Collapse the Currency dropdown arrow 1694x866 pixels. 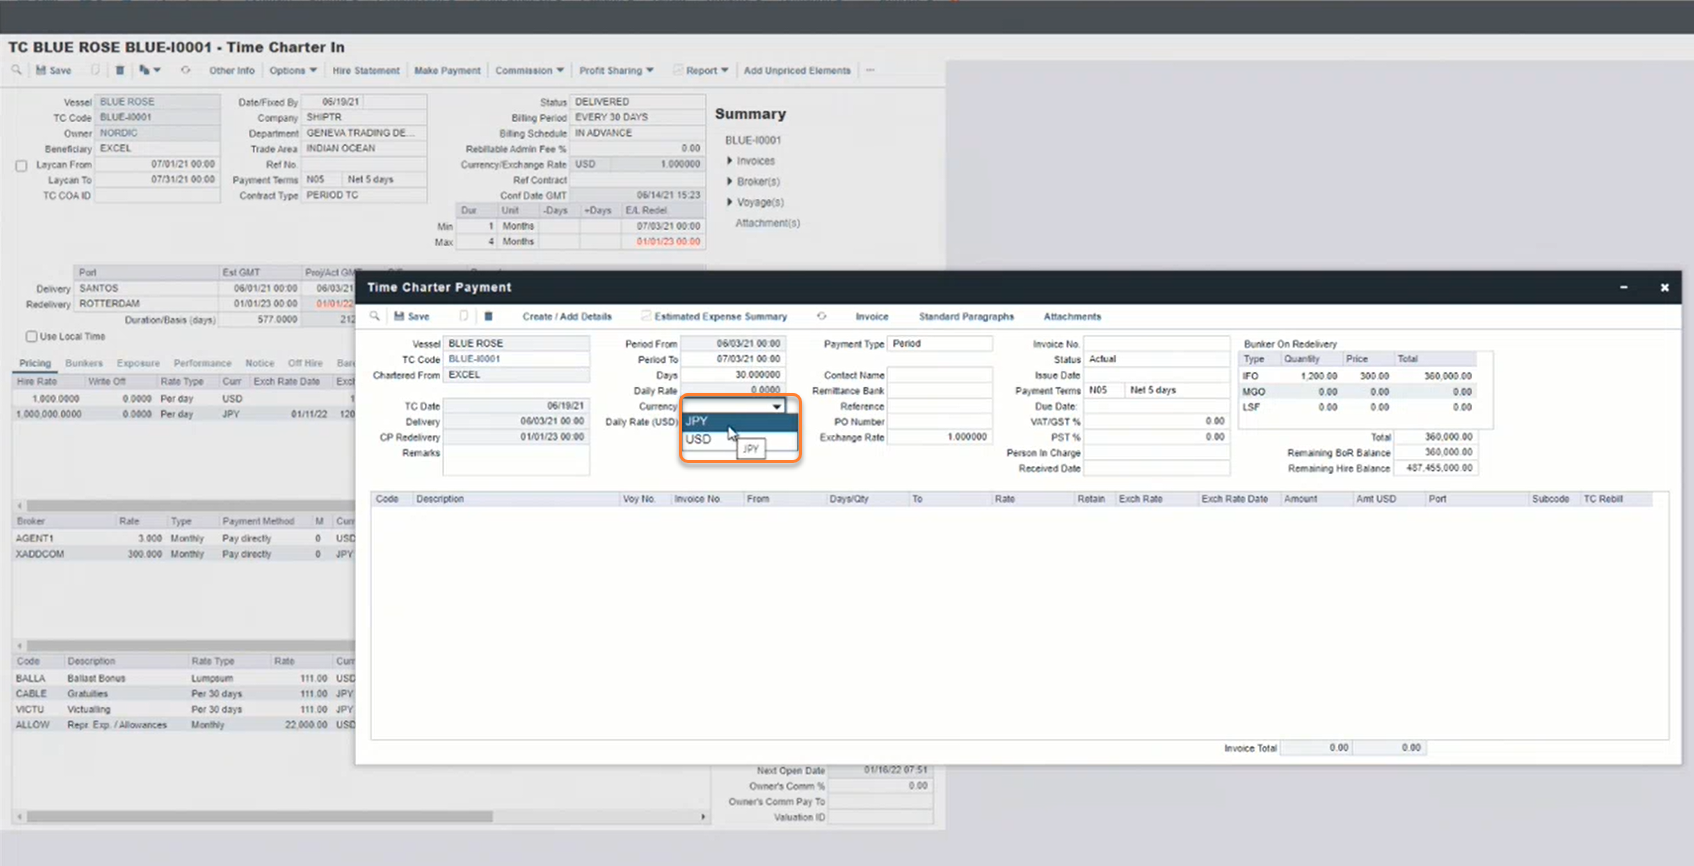pos(776,407)
